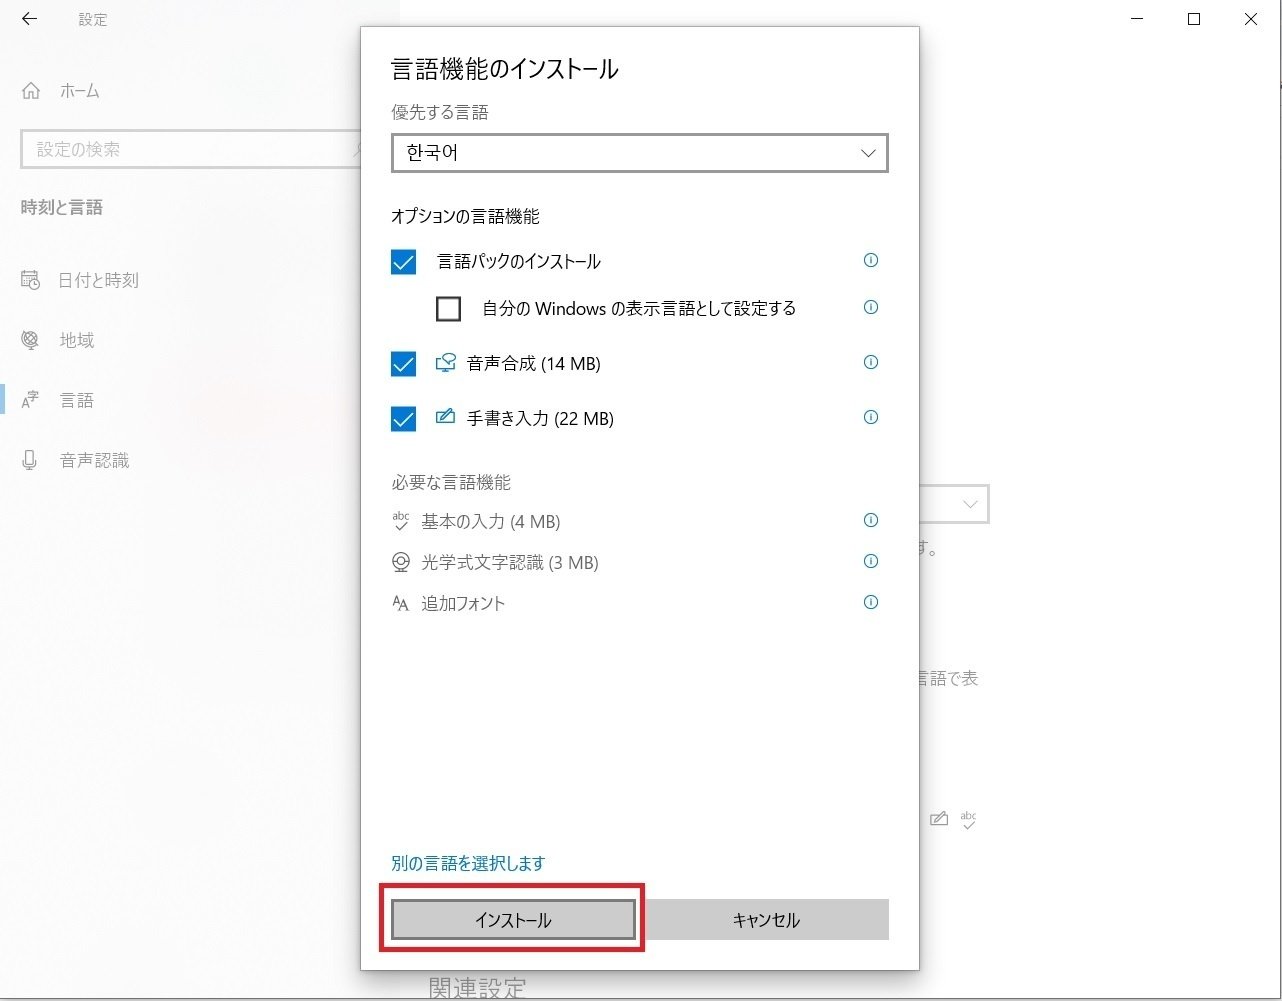
Task: Open 別の言語を選択します link
Action: (466, 862)
